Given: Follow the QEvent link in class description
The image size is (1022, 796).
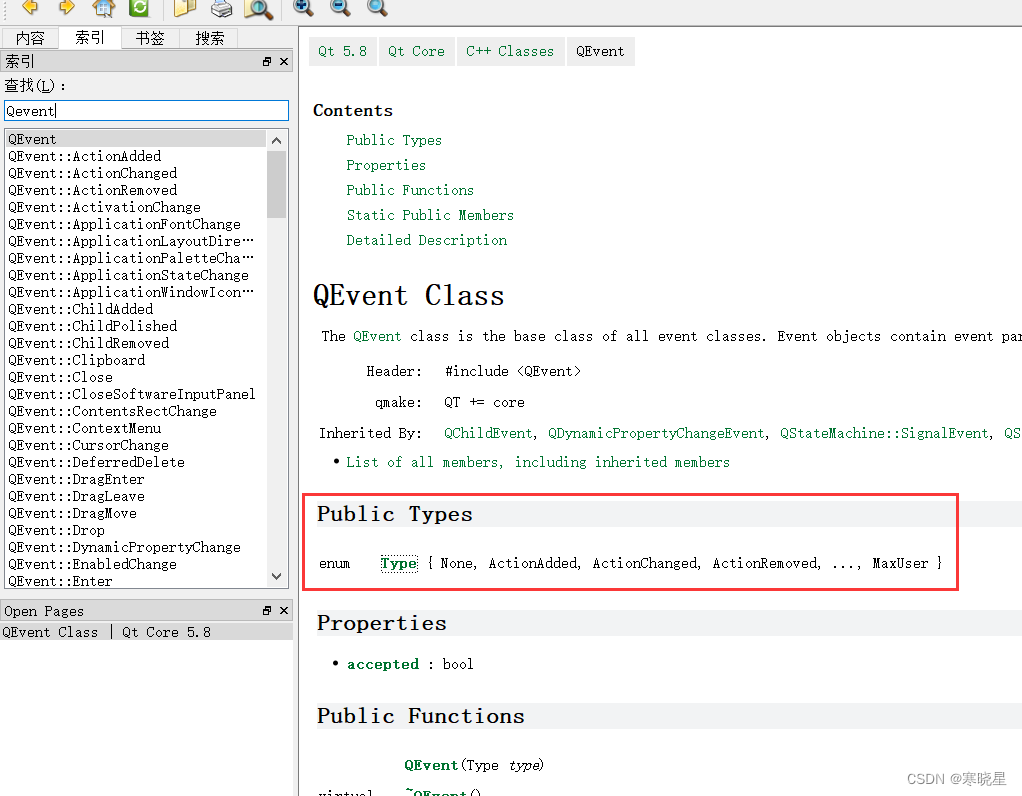Looking at the screenshot, I should [x=377, y=336].
